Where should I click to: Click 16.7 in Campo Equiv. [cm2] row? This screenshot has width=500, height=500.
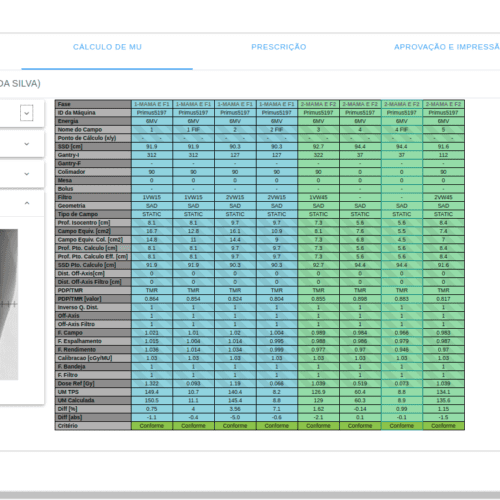tap(152, 231)
